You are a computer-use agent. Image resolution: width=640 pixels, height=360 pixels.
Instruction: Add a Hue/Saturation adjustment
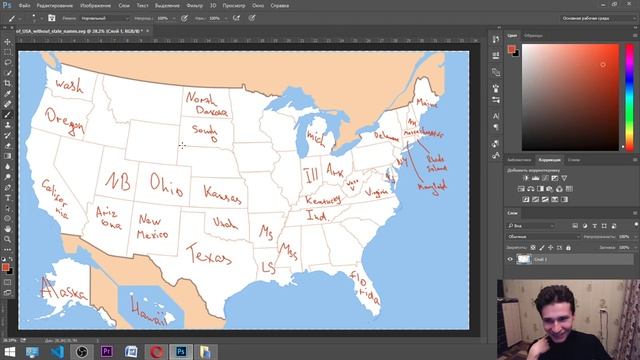point(521,189)
